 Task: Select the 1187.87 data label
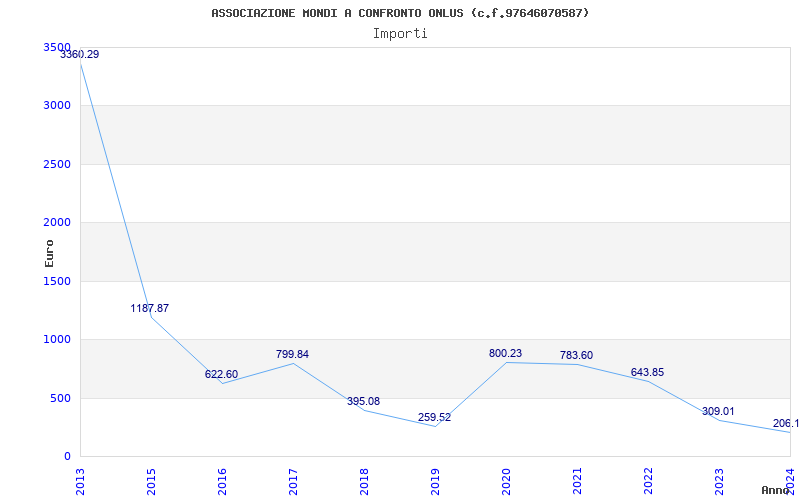[x=149, y=308]
